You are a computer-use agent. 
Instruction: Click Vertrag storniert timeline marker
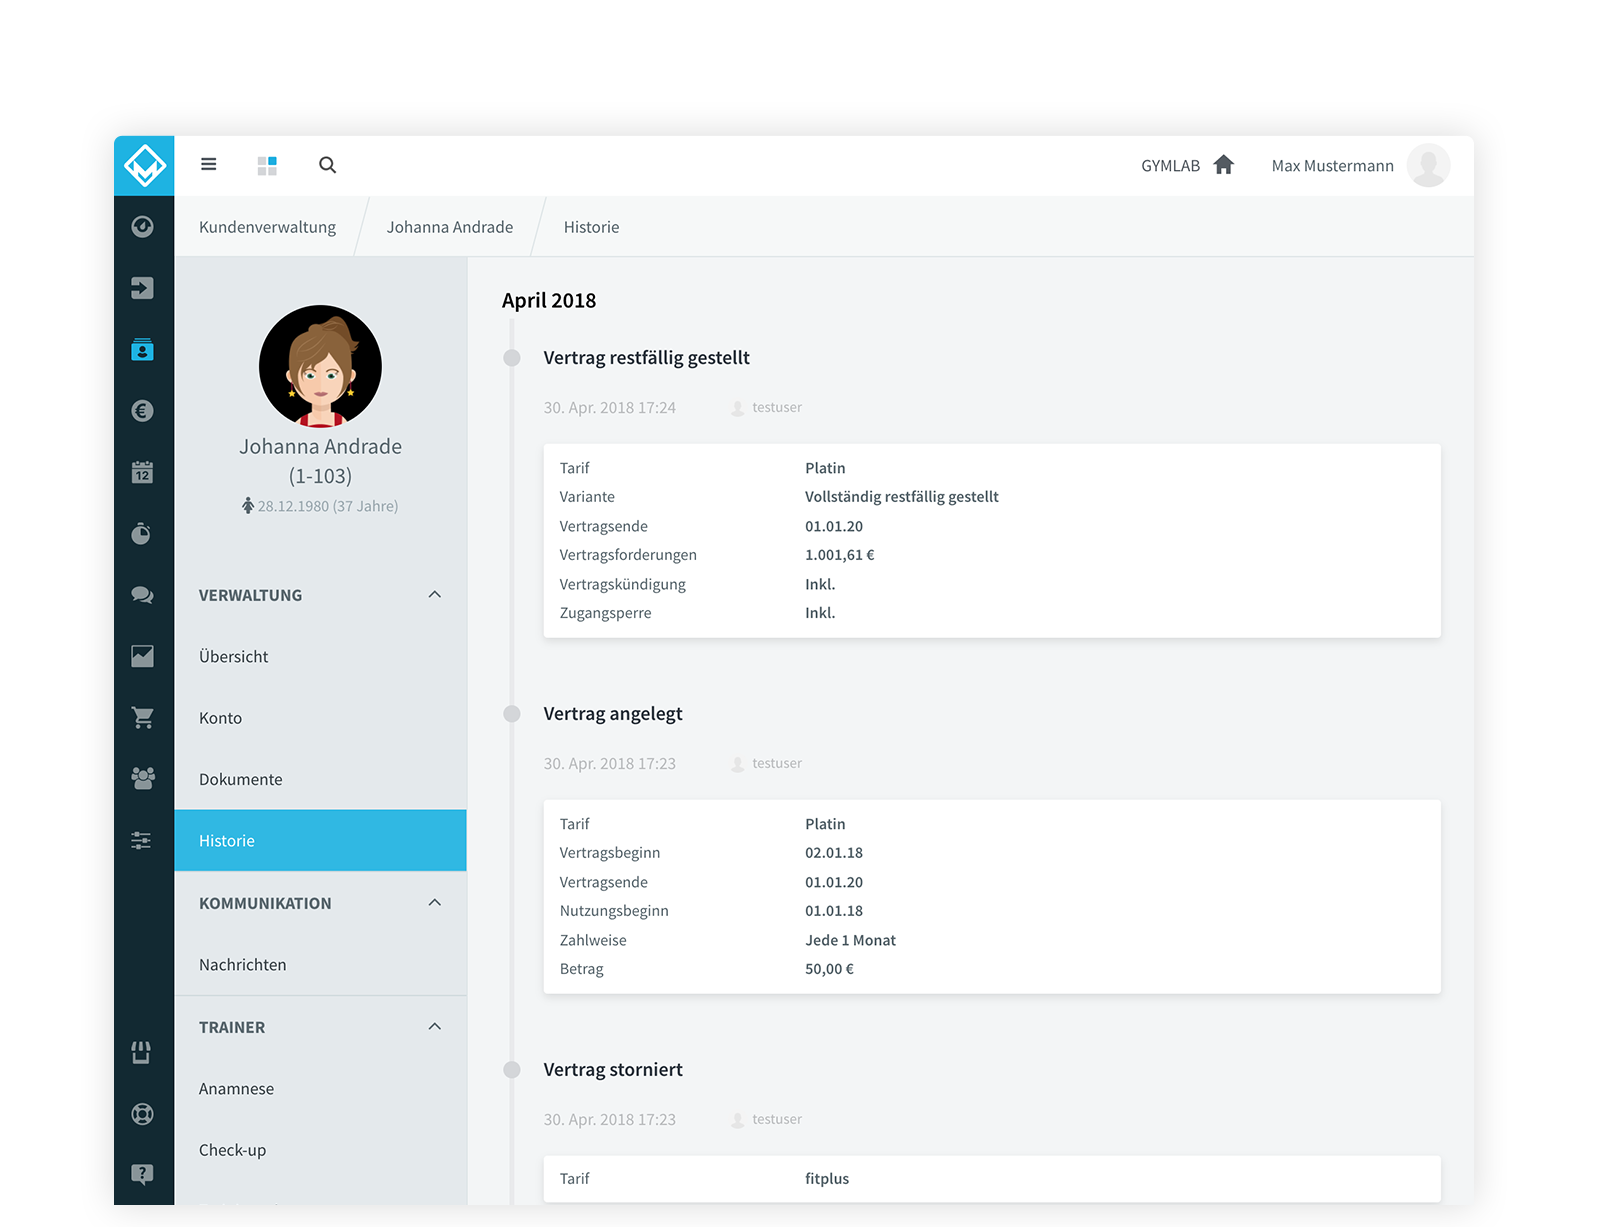[x=512, y=1070]
